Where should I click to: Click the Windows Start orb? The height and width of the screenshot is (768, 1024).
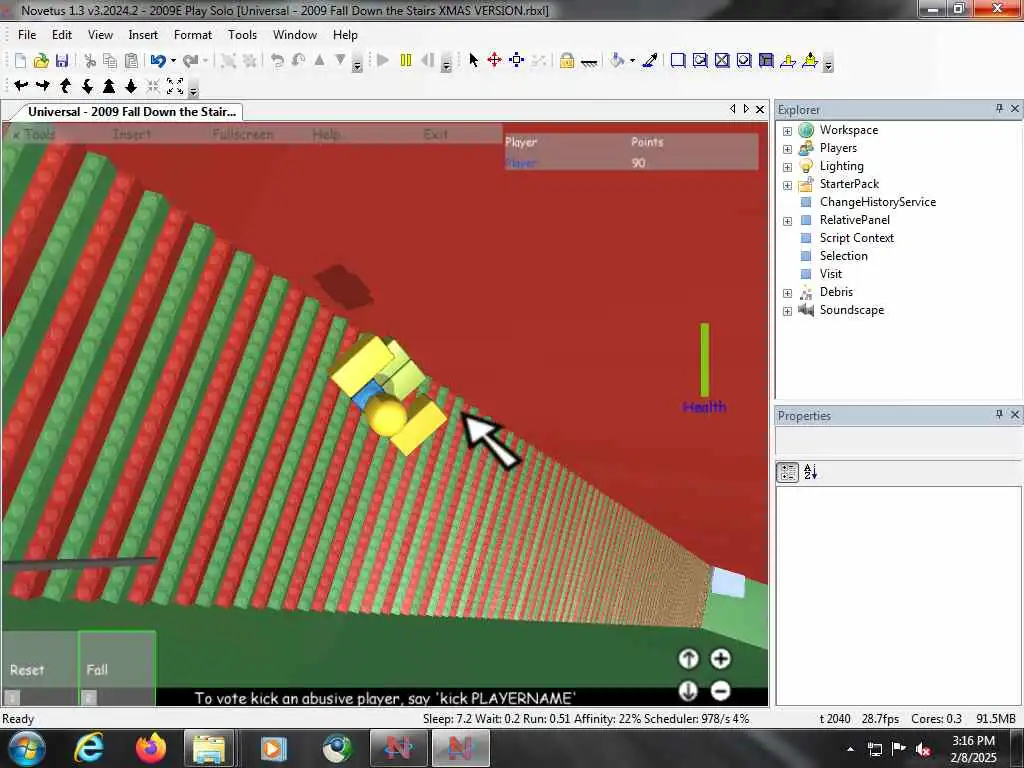pos(27,748)
